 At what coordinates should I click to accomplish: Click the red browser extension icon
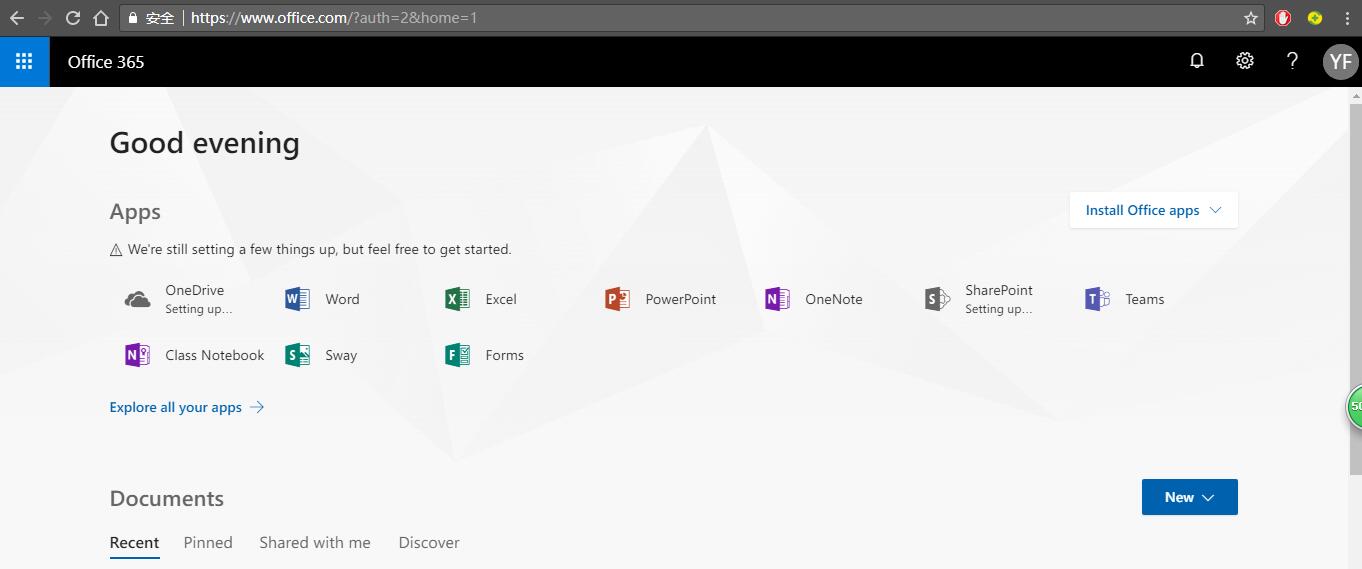[1283, 18]
